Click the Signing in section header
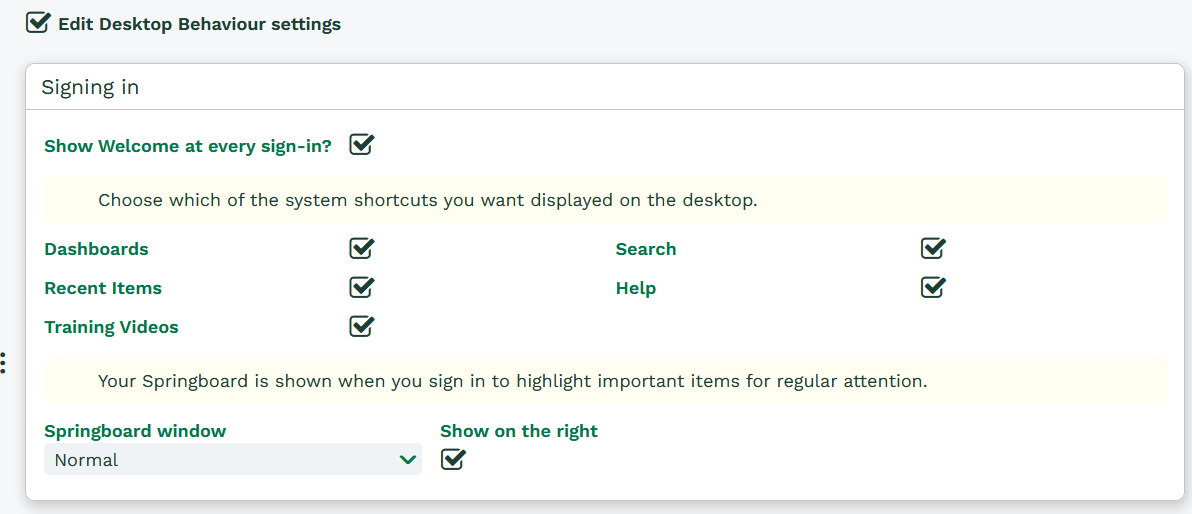 coord(90,87)
